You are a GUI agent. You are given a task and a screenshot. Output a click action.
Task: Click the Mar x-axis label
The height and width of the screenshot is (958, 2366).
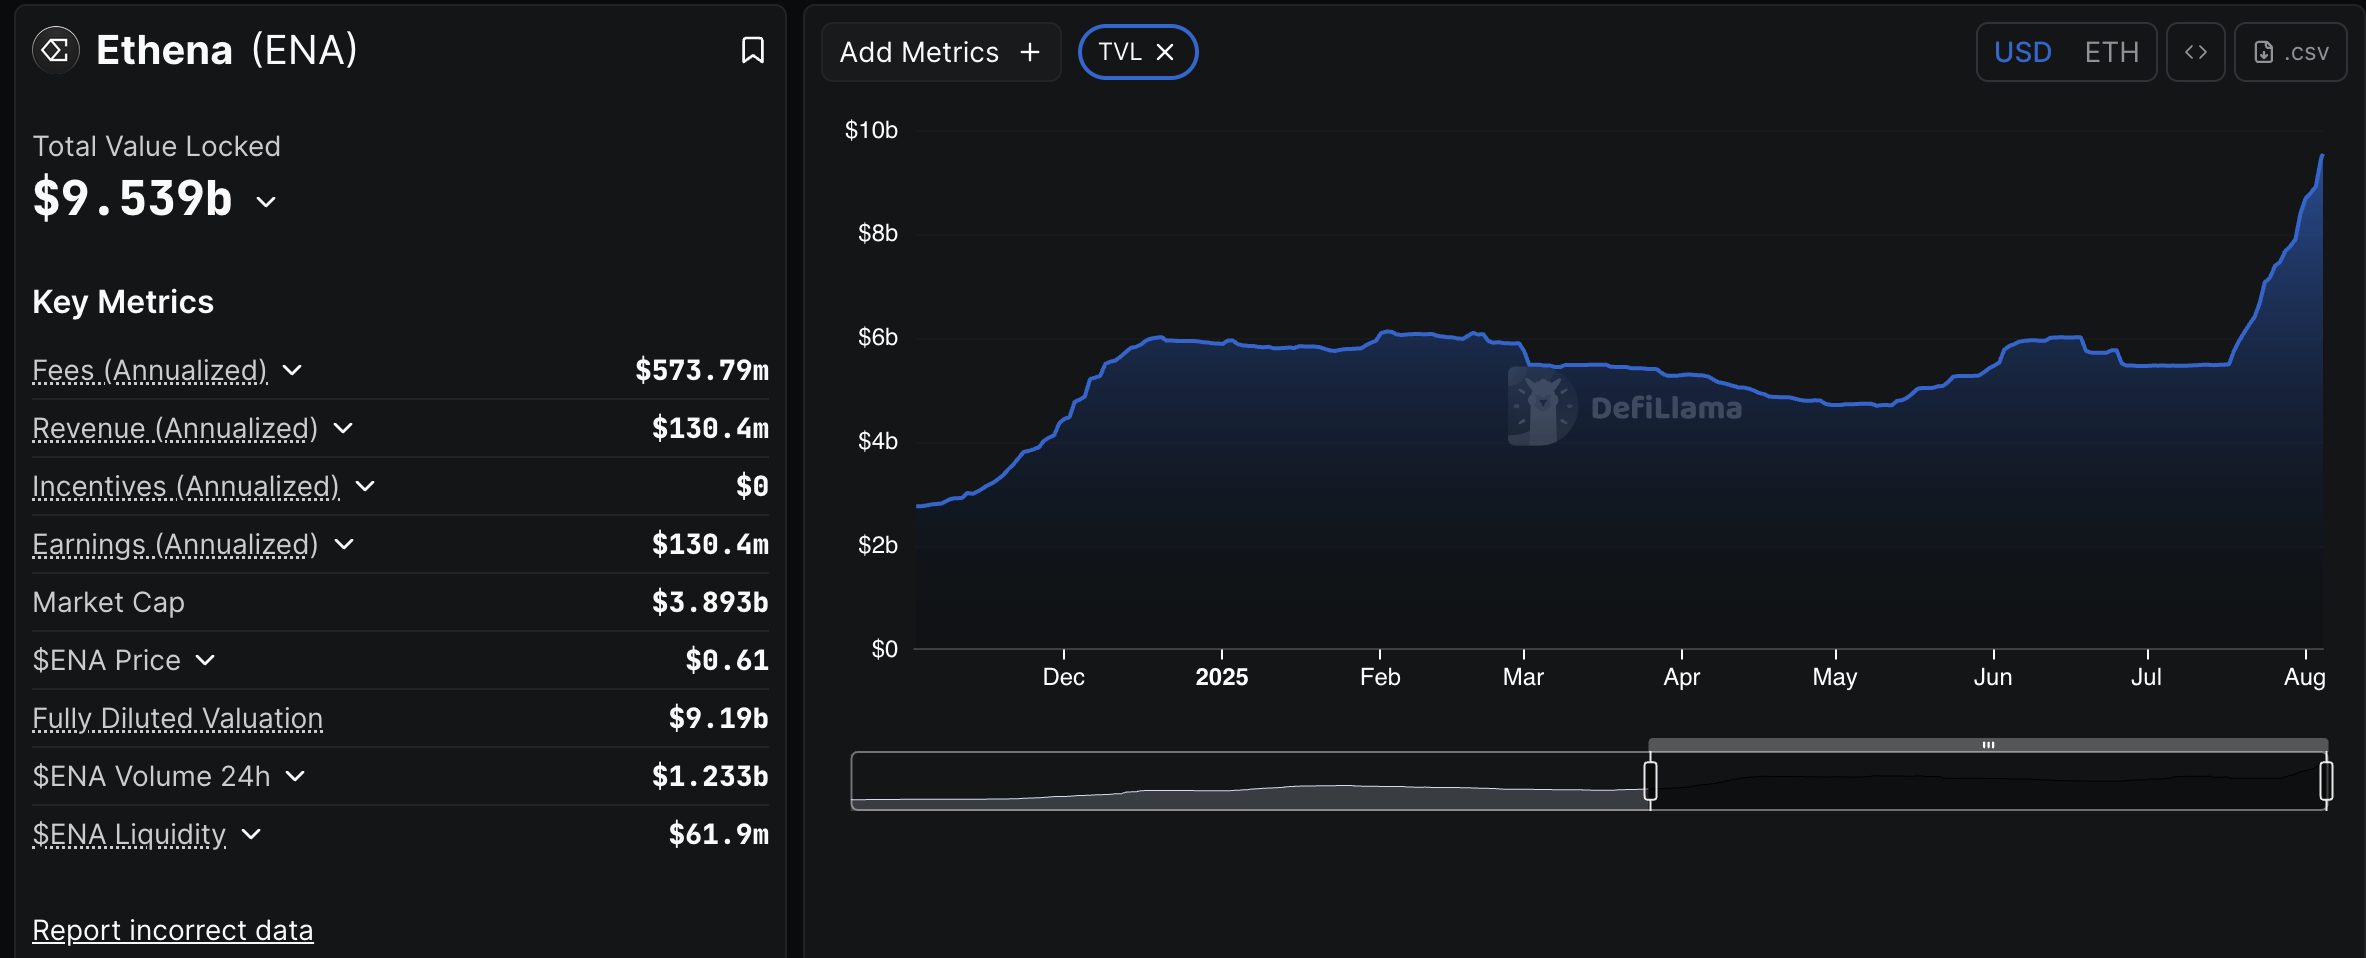1523,677
